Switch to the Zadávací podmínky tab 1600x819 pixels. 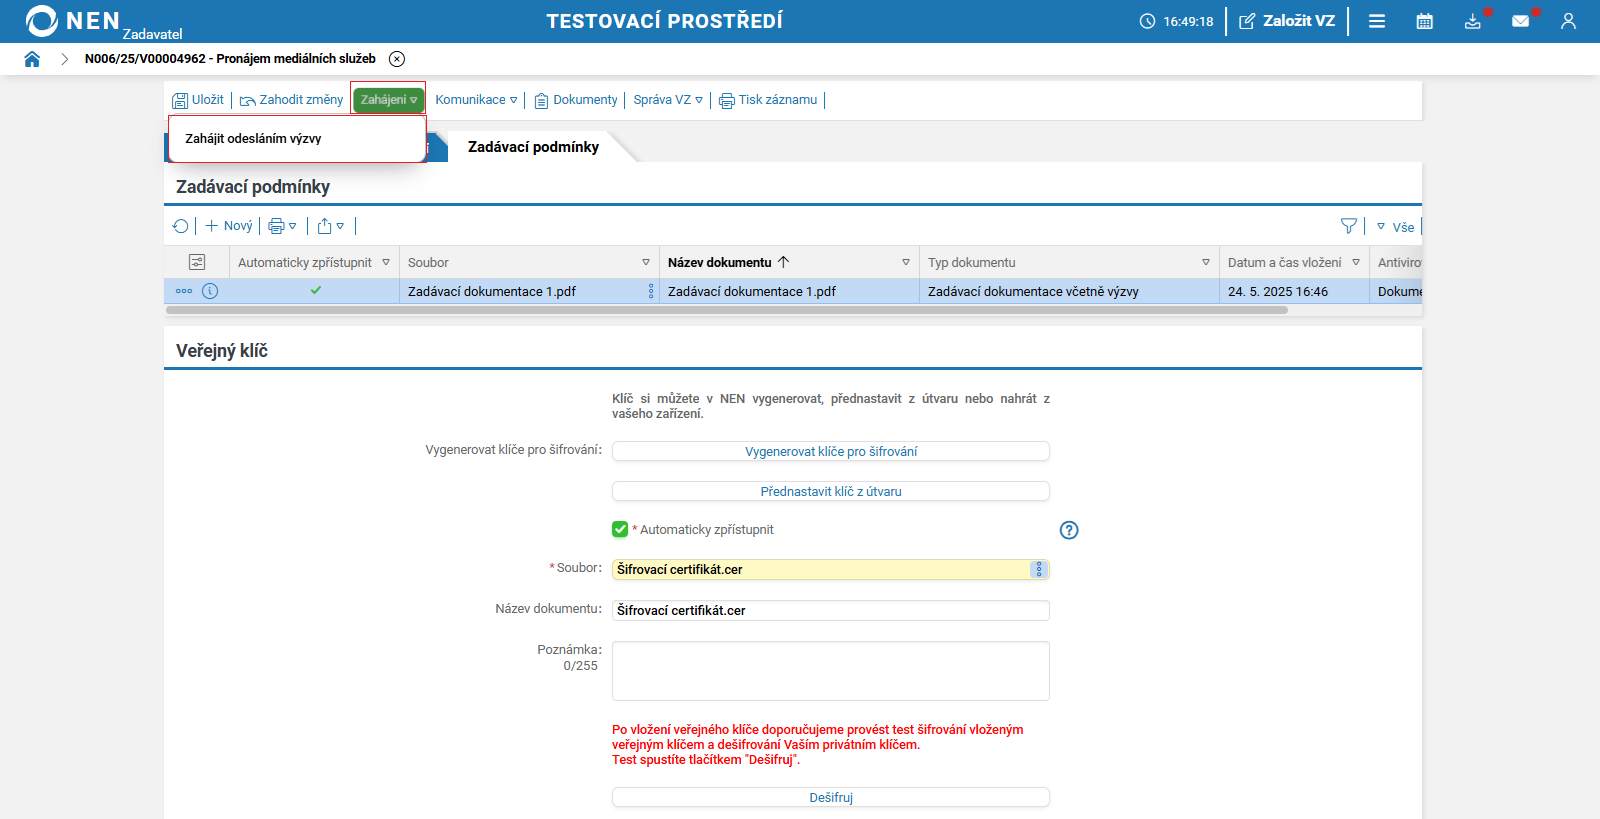(x=533, y=147)
